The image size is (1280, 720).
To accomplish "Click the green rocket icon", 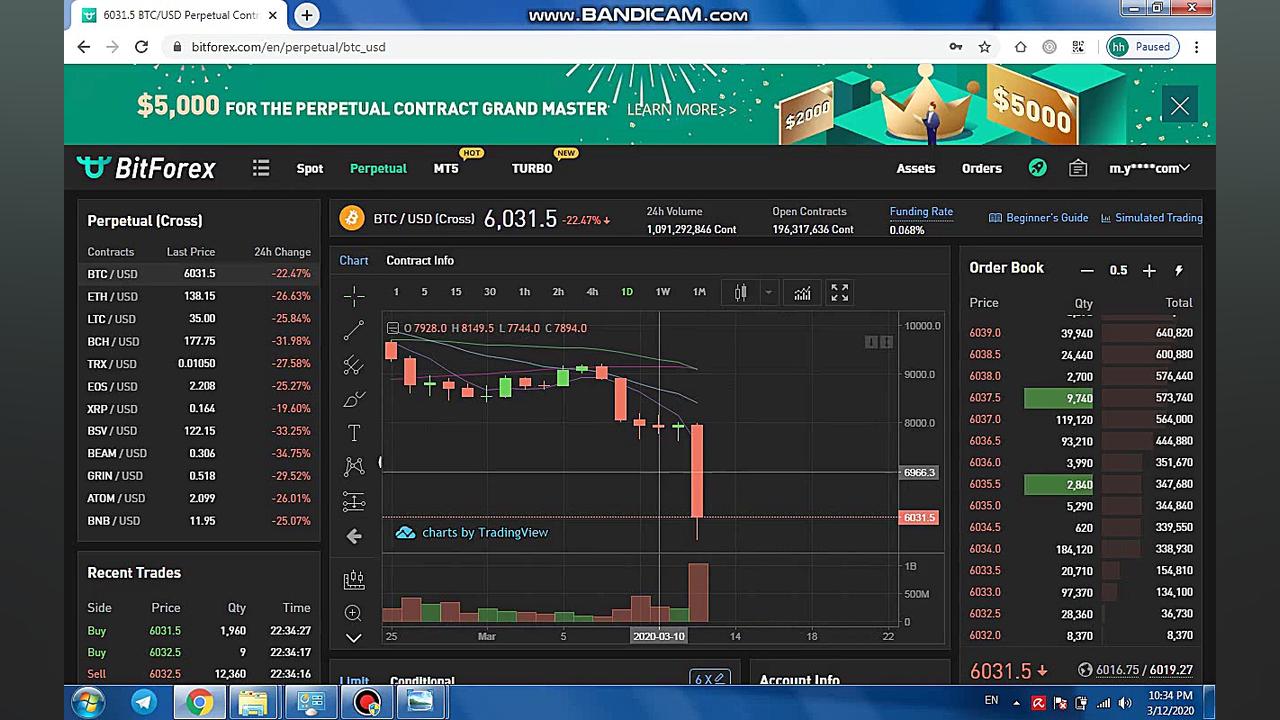I will (x=1038, y=168).
